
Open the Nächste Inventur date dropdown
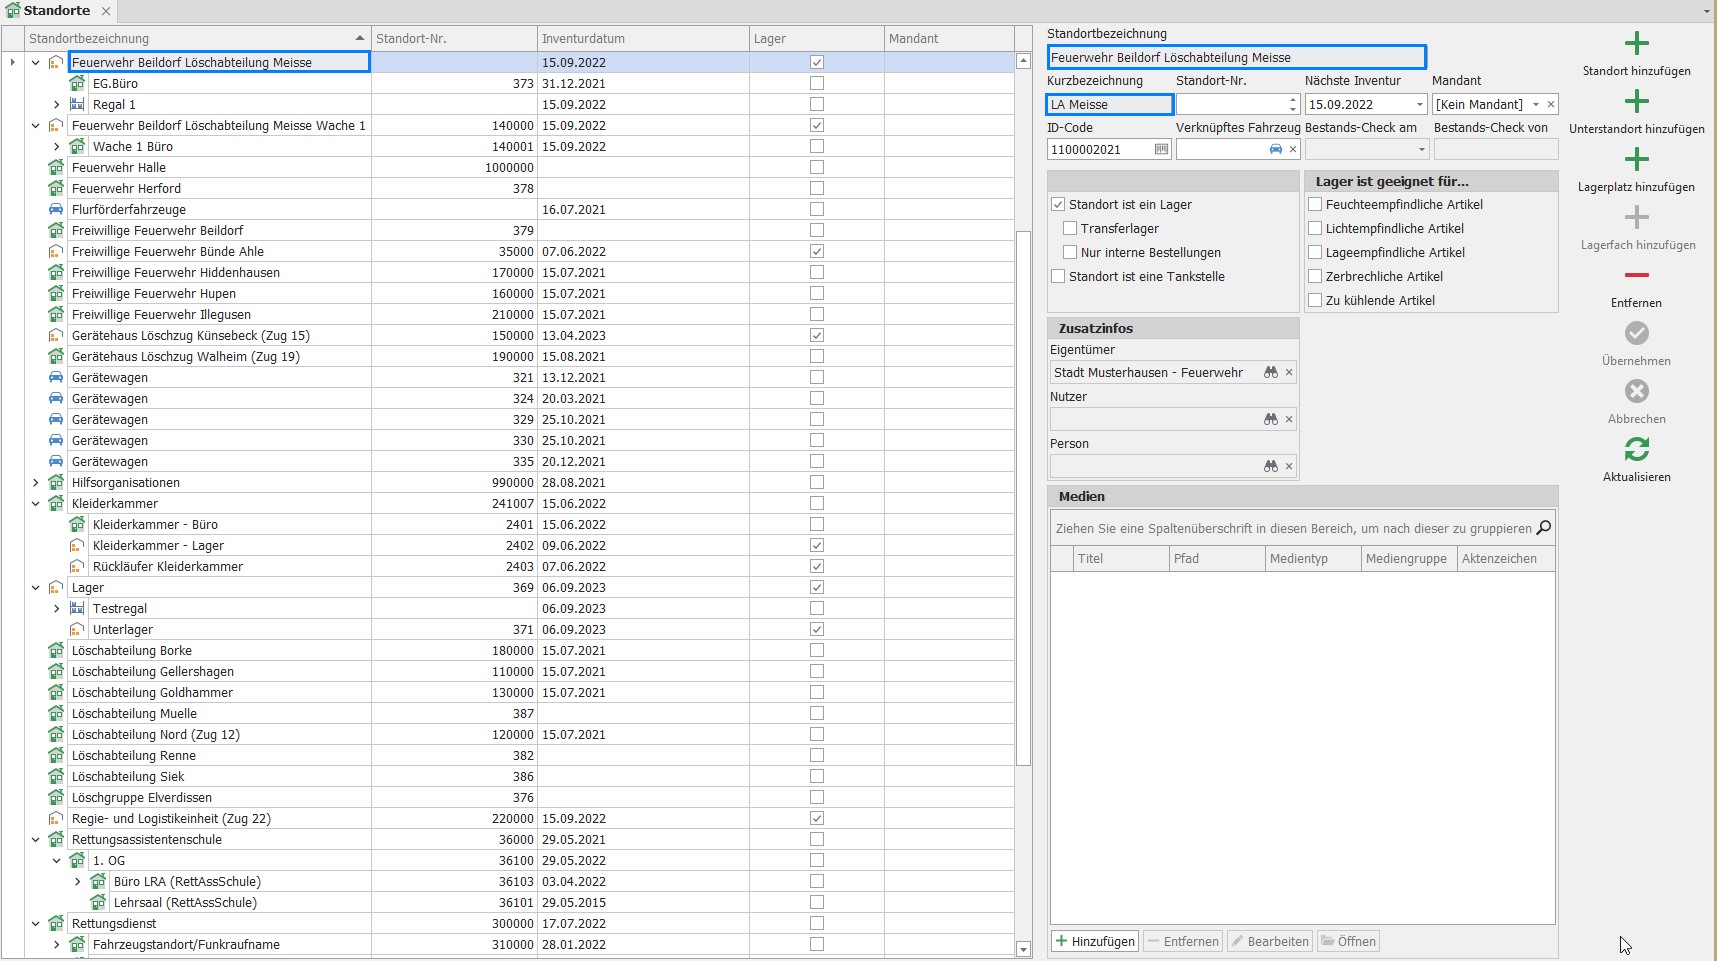click(x=1419, y=105)
